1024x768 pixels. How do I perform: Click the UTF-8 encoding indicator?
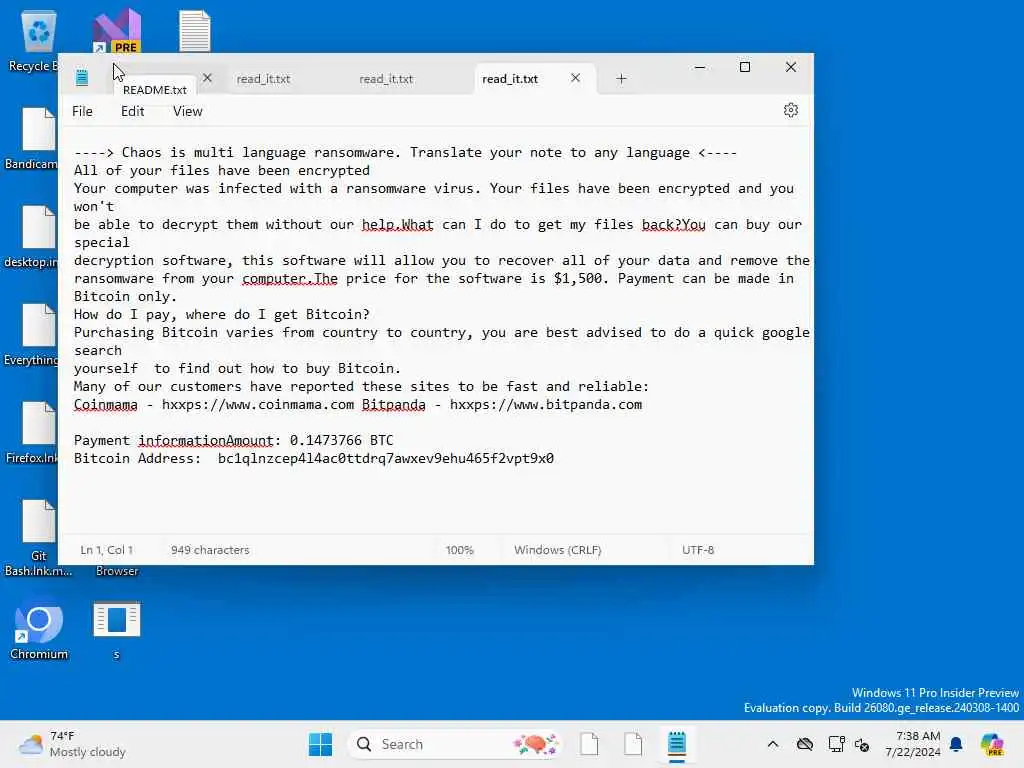(698, 550)
